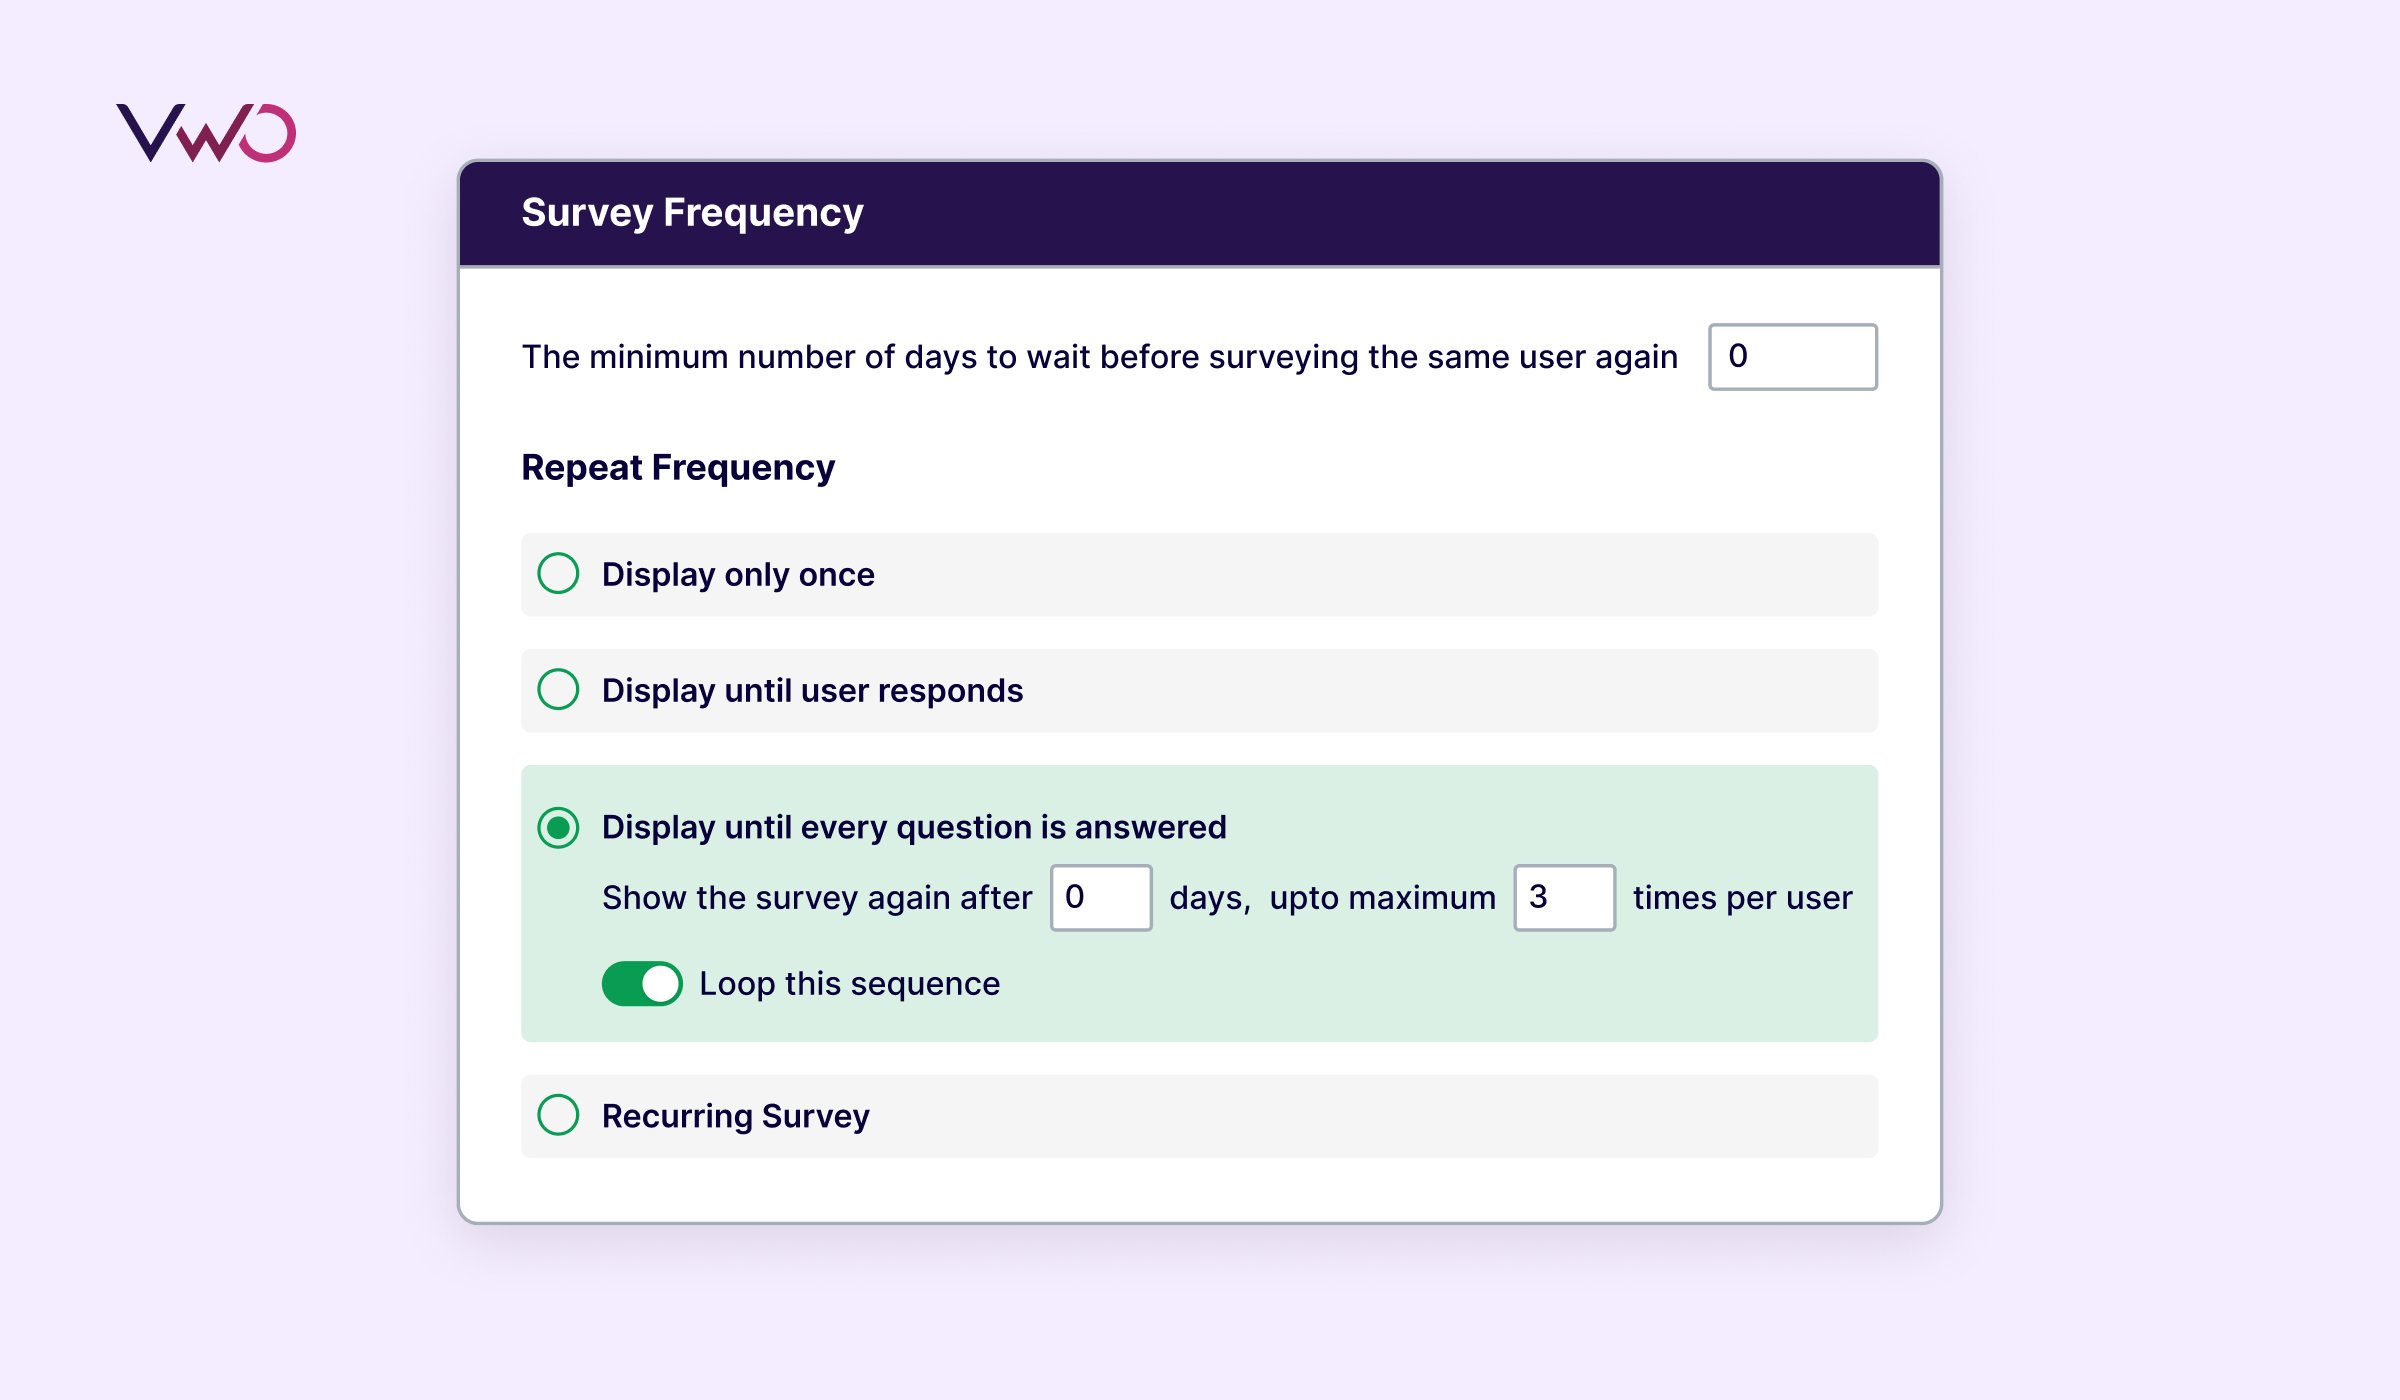Image resolution: width=2400 pixels, height=1400 pixels.
Task: Click the days, upto maximum text
Action: point(1332,898)
